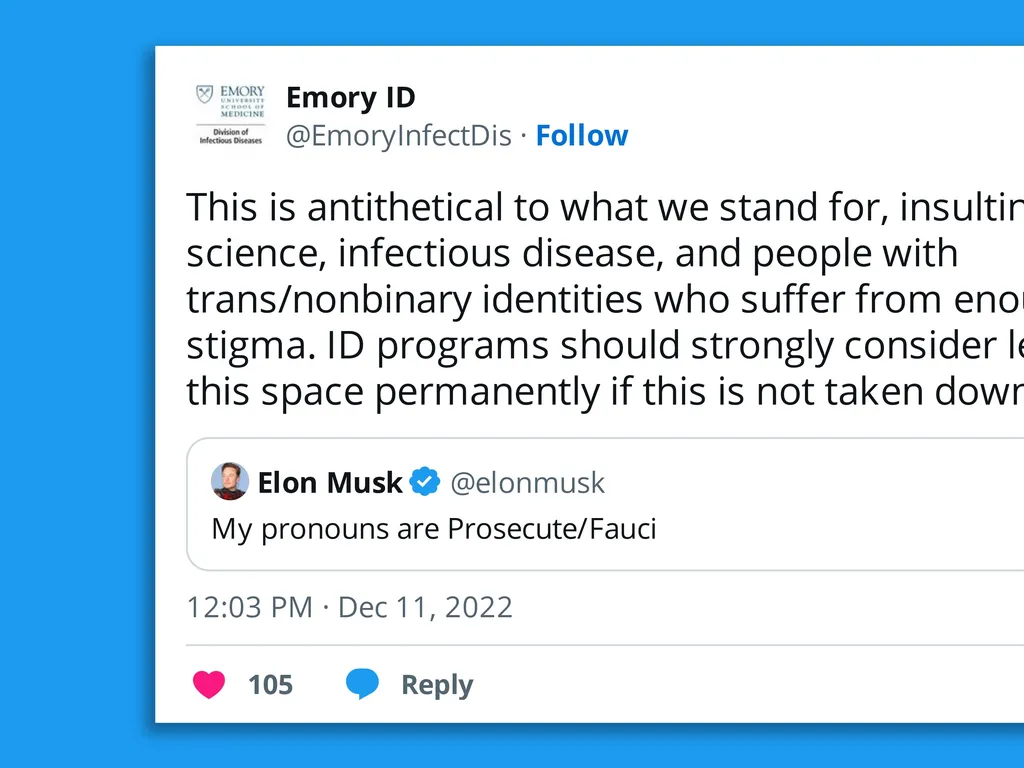The width and height of the screenshot is (1024, 768).
Task: Click Elon Musk's small avatar photo
Action: (230, 482)
